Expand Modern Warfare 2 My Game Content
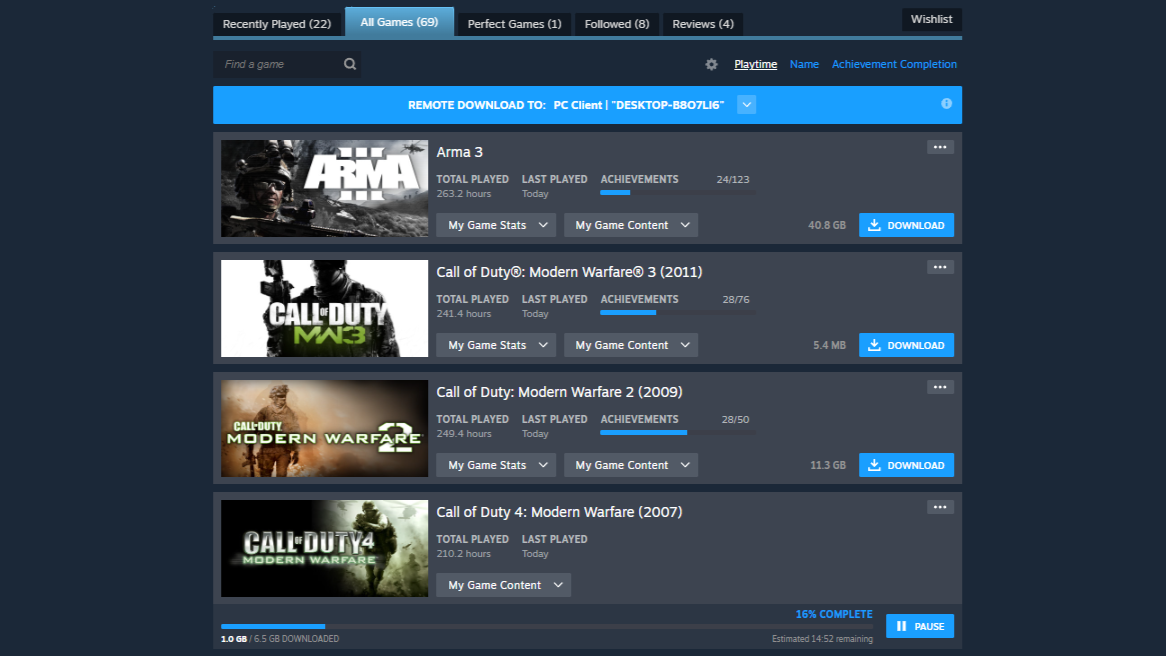This screenshot has width=1166, height=656. coord(631,465)
